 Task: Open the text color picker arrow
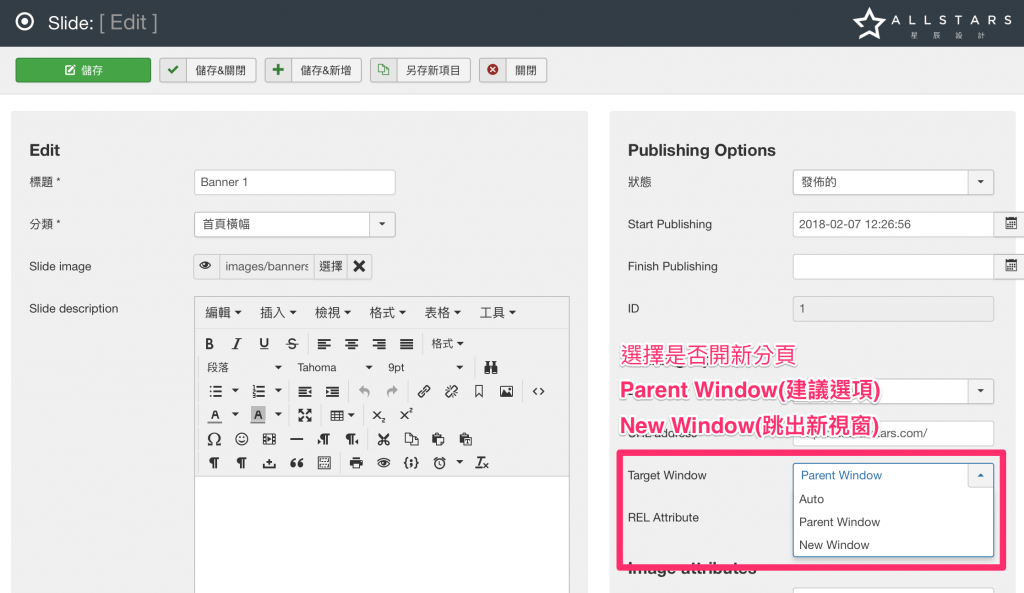235,415
